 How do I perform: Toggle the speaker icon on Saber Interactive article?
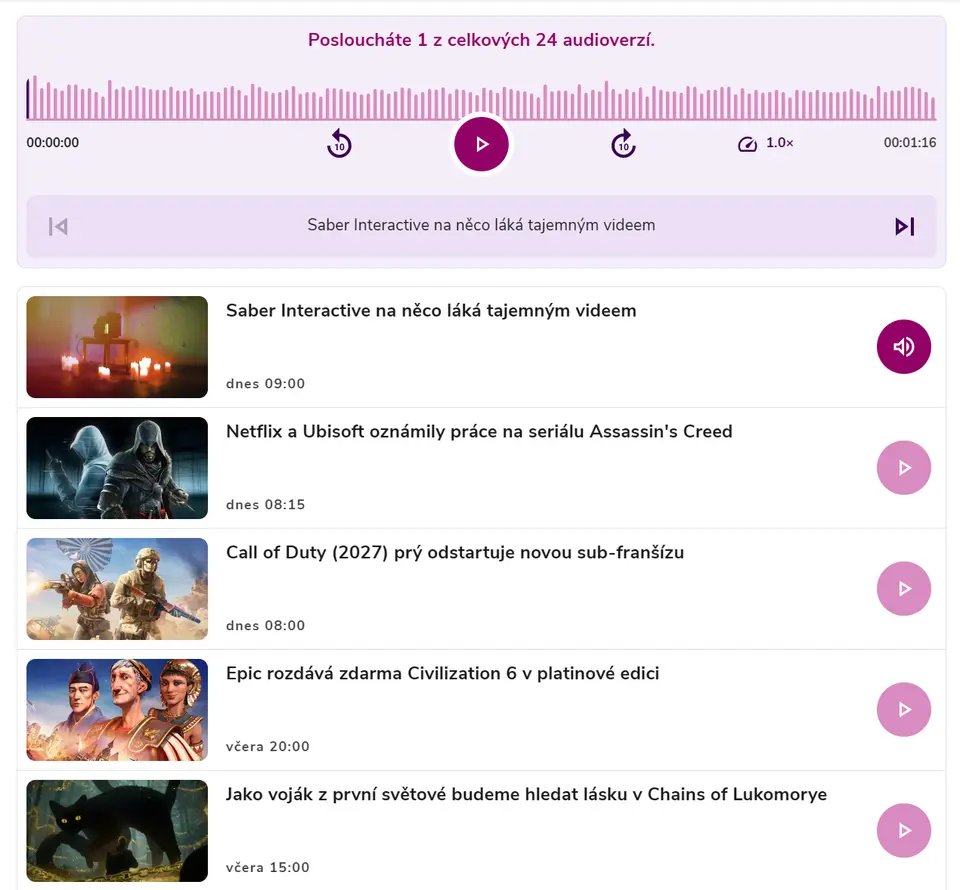(x=903, y=347)
